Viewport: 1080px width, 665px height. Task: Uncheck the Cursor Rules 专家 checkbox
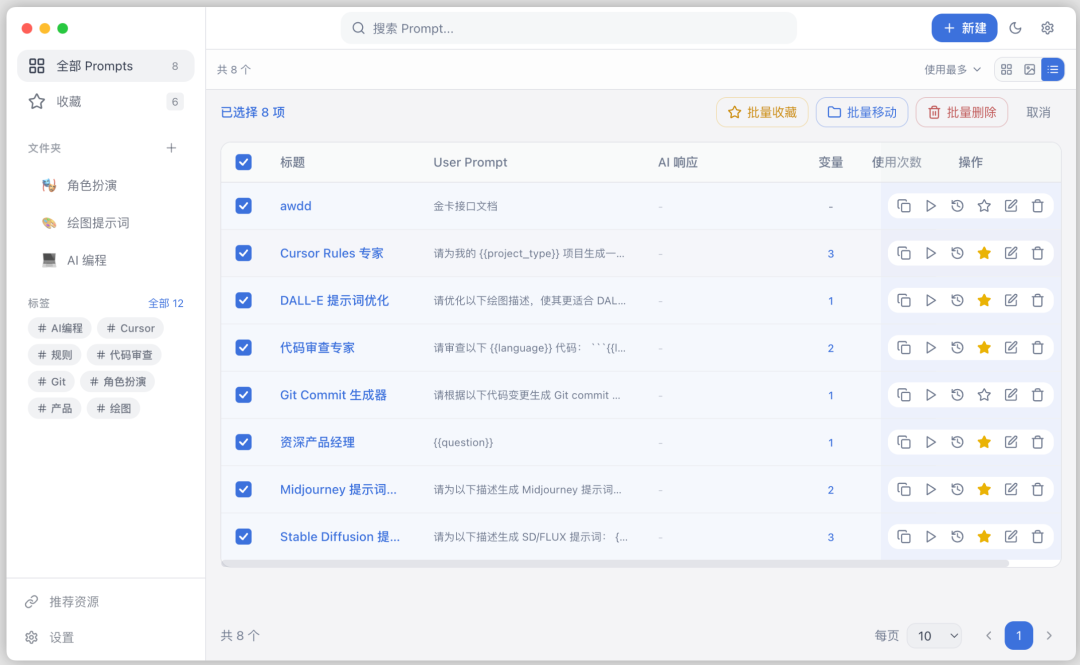(x=243, y=253)
